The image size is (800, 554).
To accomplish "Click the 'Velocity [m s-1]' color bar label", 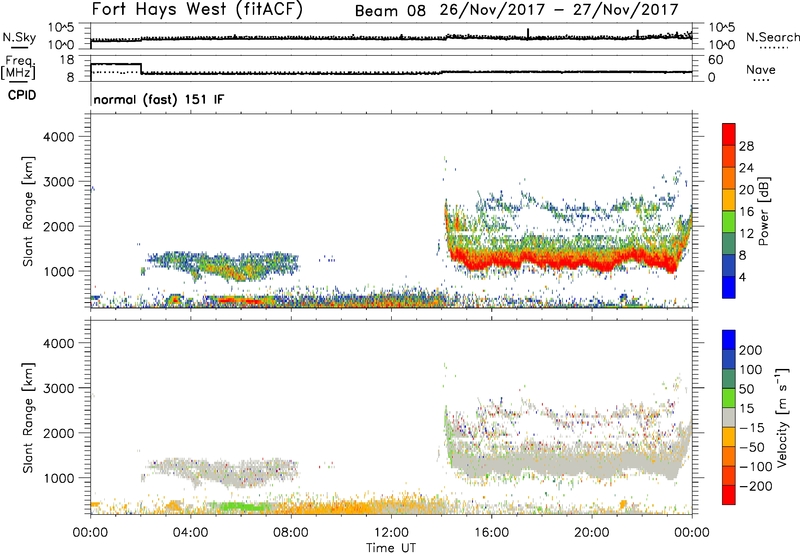I will [x=782, y=417].
